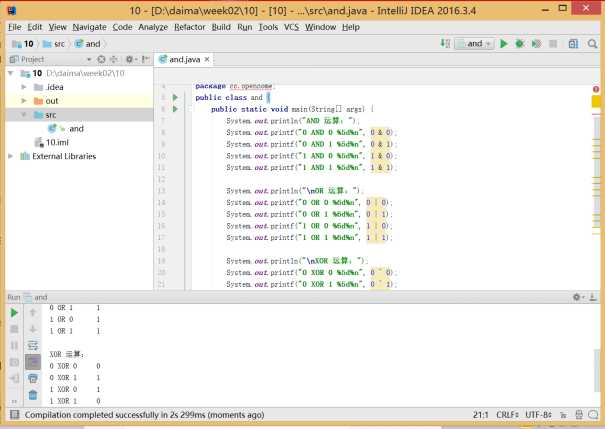This screenshot has height=429, width=605.
Task: Toggle scroll to end in Run console
Action: [33, 362]
